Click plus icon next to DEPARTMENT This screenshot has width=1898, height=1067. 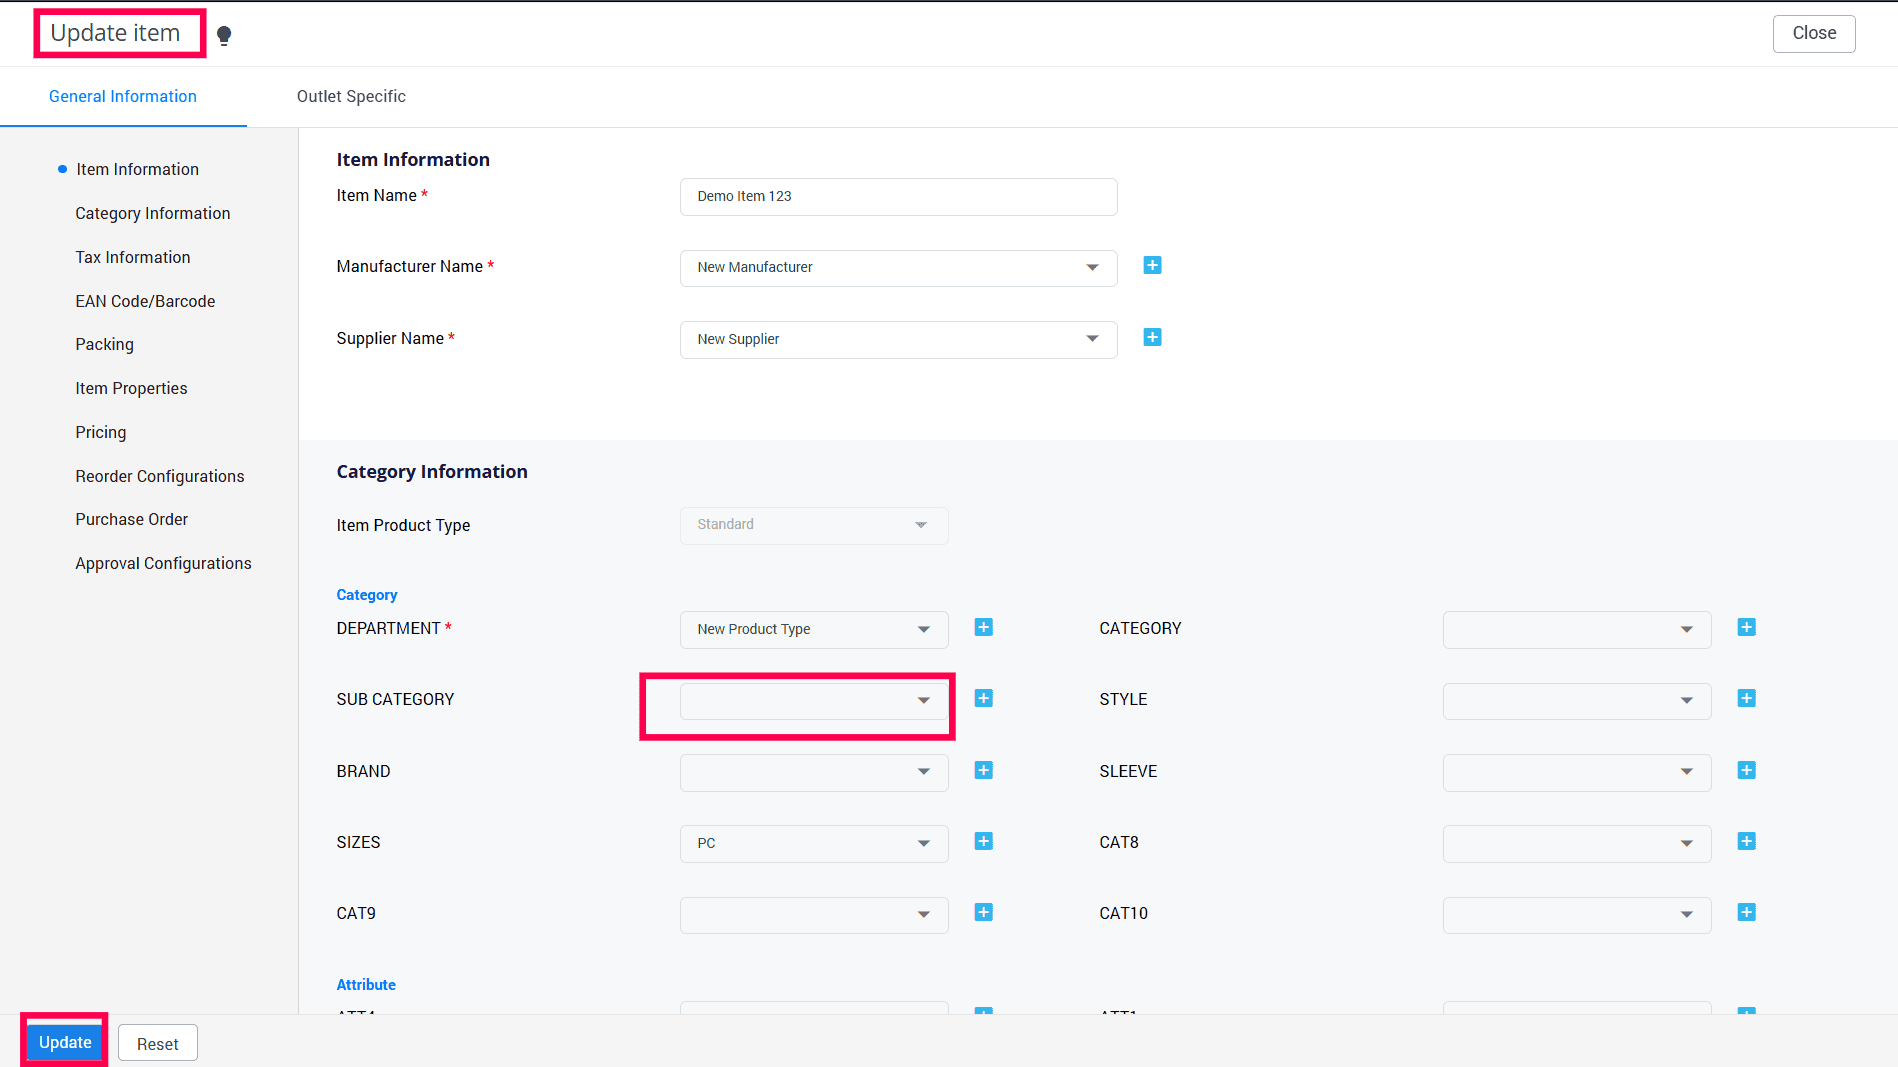point(983,627)
